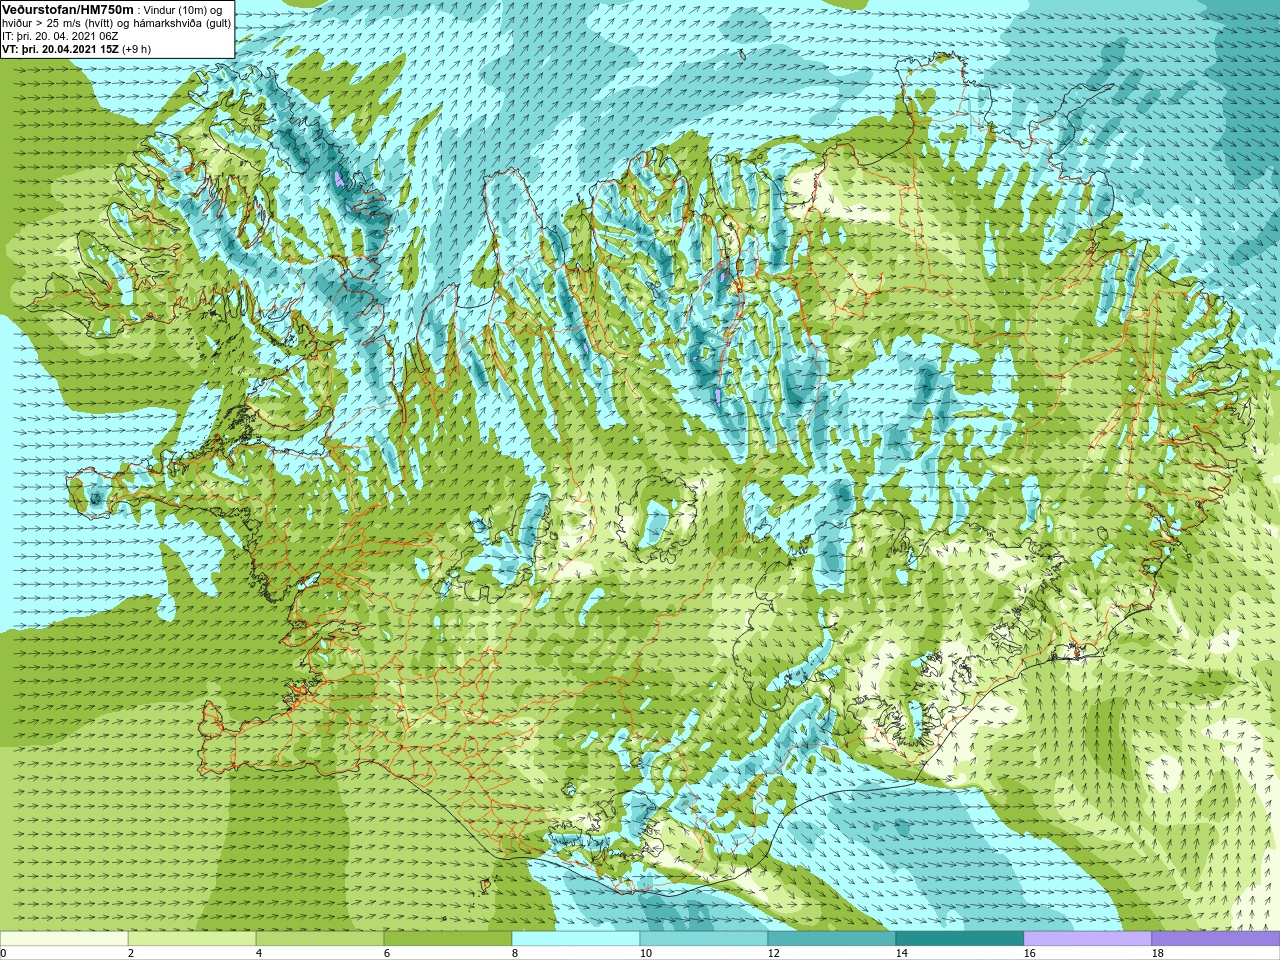Select the green 4–6 legend swatch
Screen dimensions: 1280x960
pos(320,939)
